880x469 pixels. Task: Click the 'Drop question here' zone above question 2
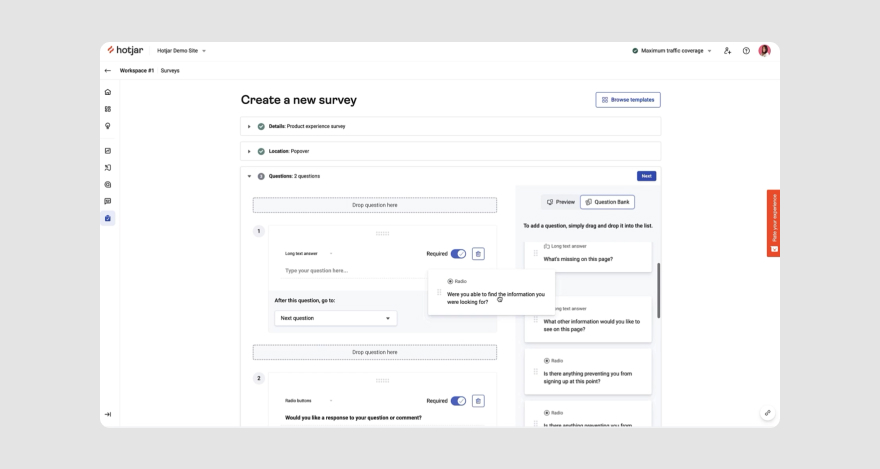click(374, 352)
